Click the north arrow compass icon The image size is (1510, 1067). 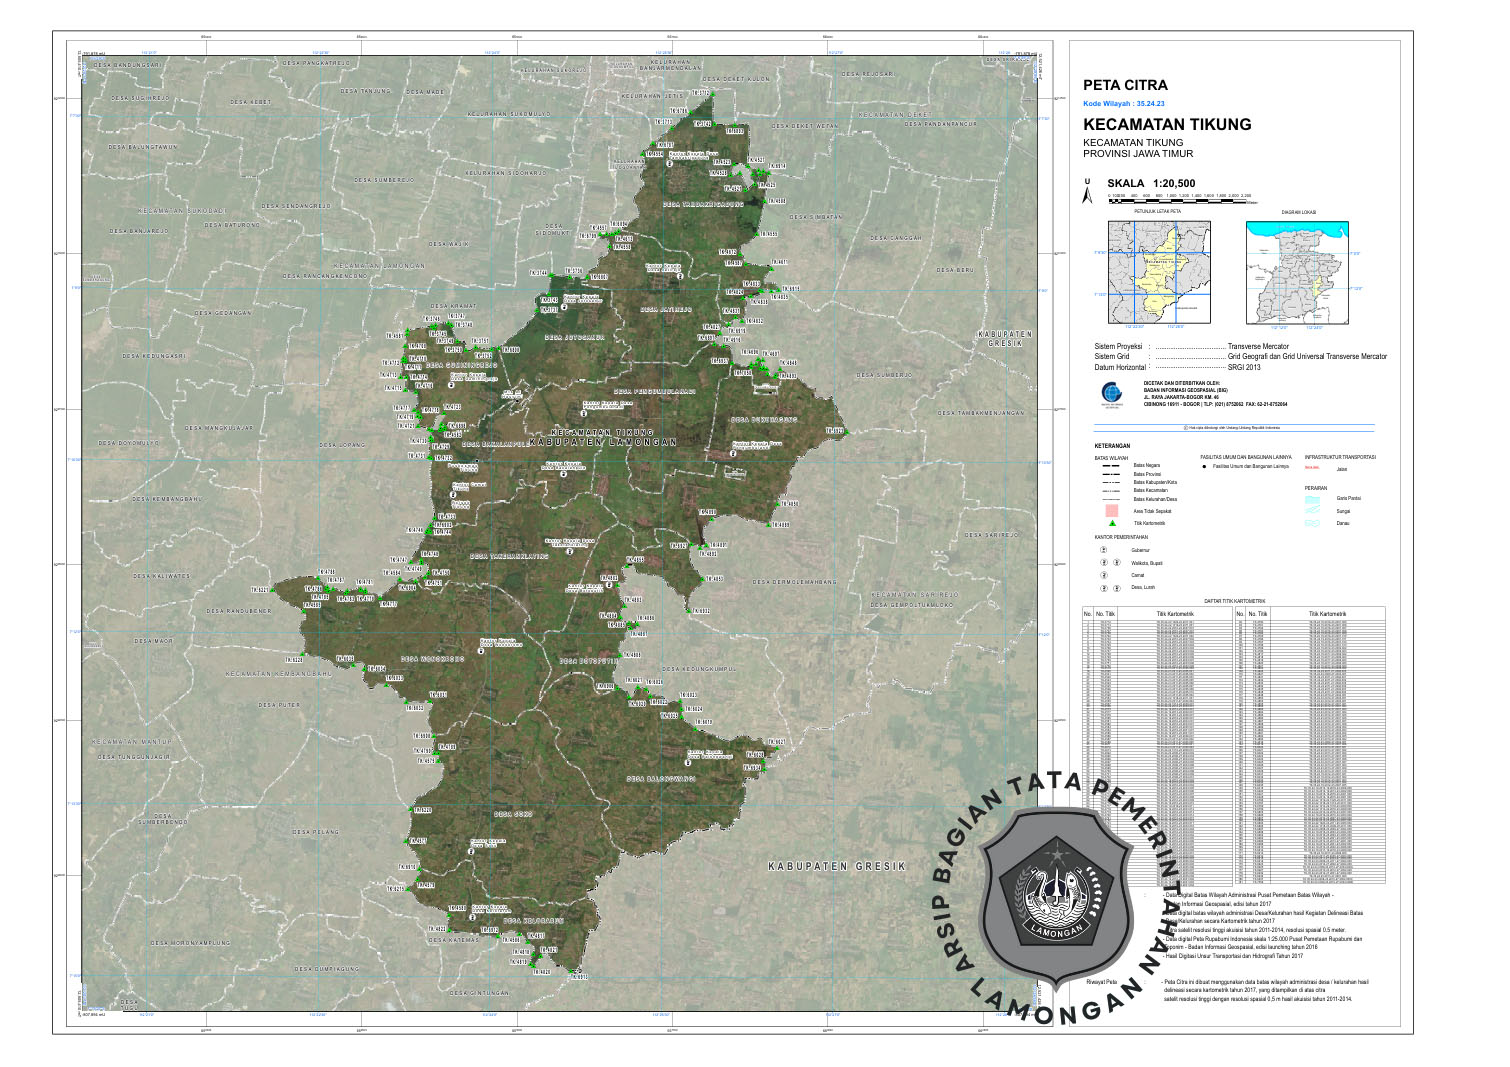pyautogui.click(x=1088, y=194)
